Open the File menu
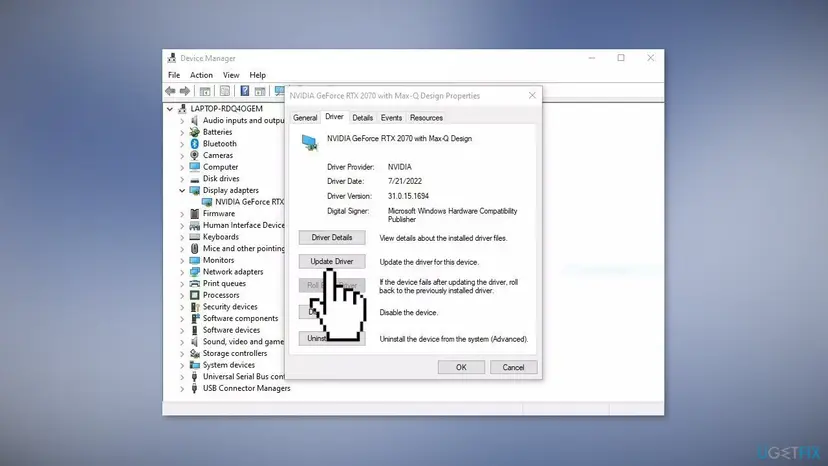The width and height of the screenshot is (828, 466). 174,75
